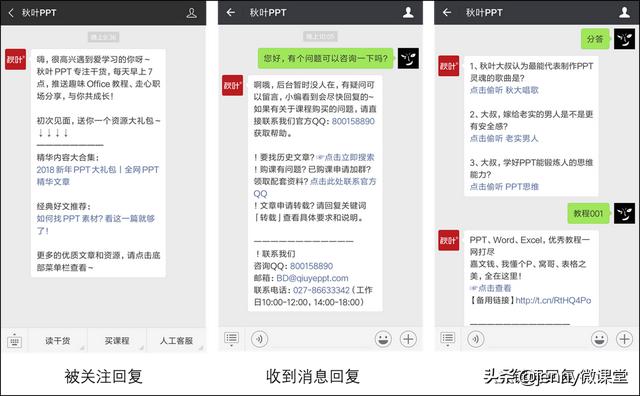640x396 pixels.
Task: Tap black user avatar beside 您好 message
Action: click(408, 59)
